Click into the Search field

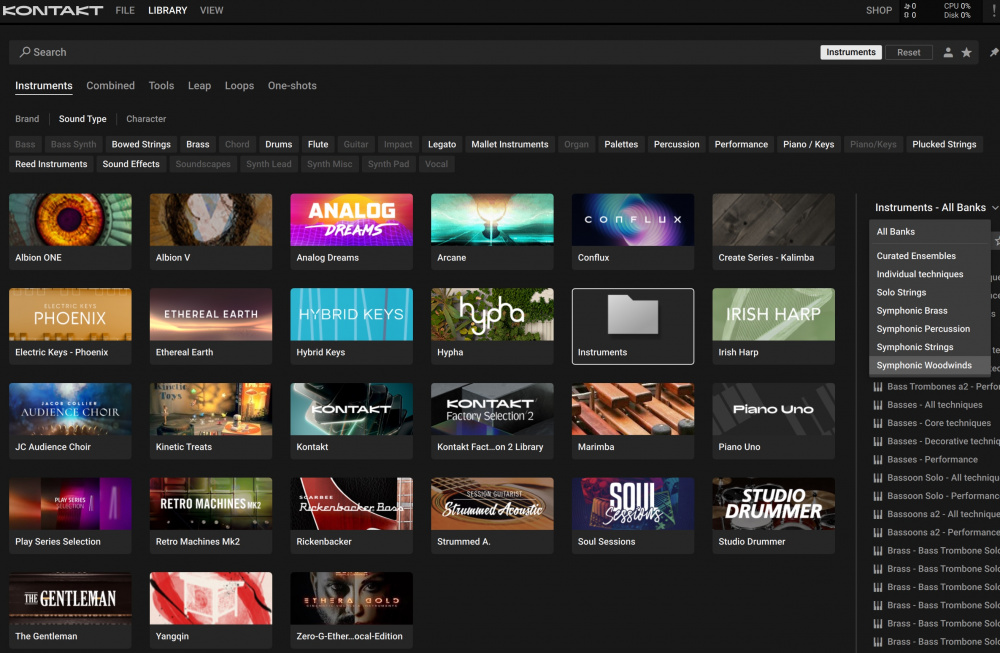[415, 52]
